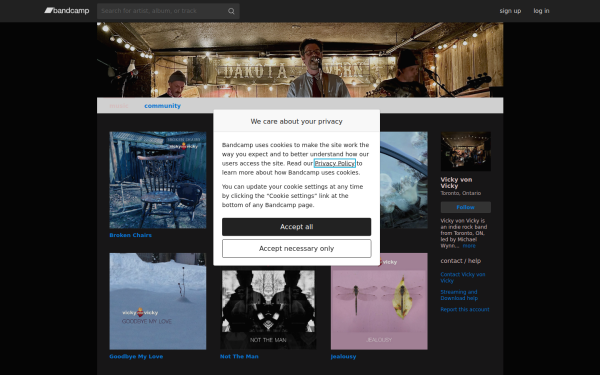Open the Goodbye My Love album cover
Image resolution: width=600 pixels, height=375 pixels.
click(158, 301)
